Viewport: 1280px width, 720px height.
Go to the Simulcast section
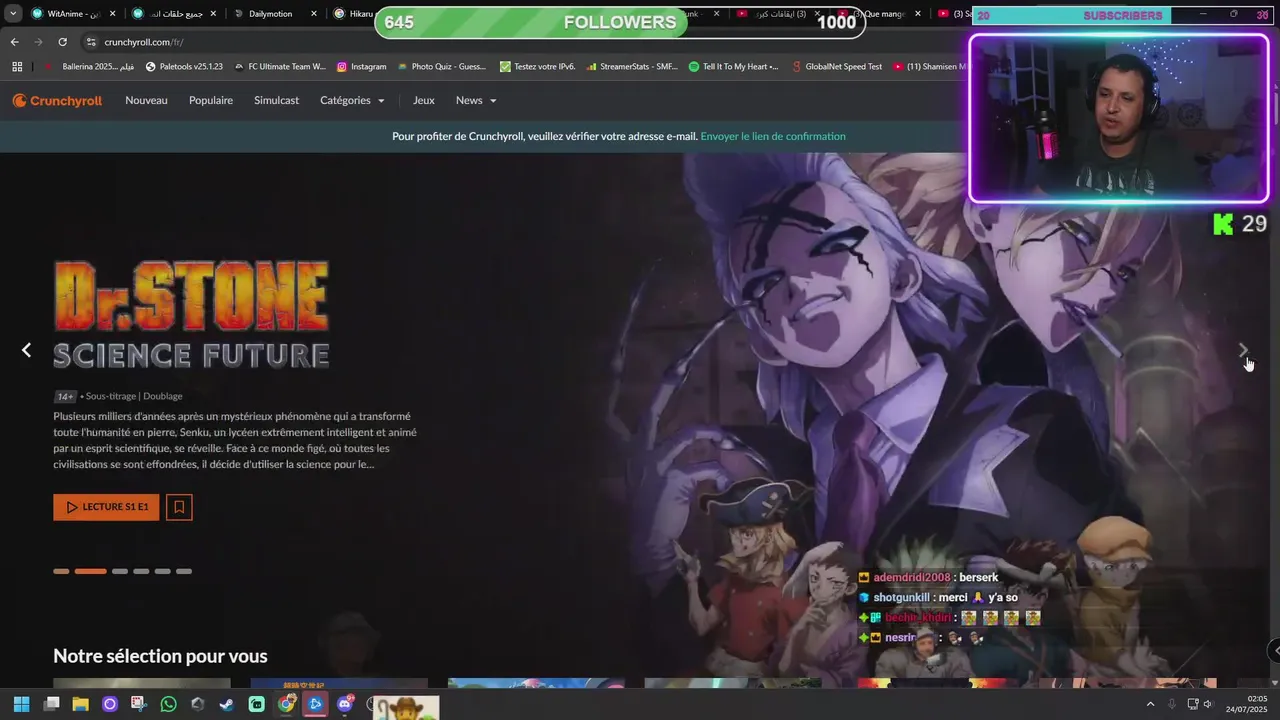276,100
